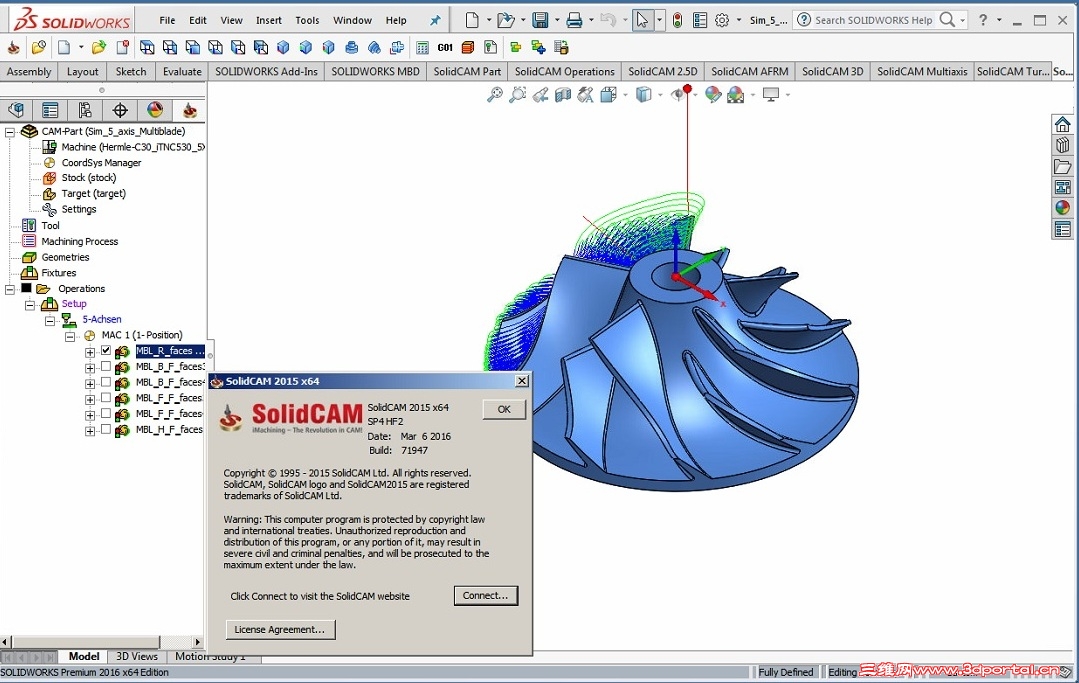This screenshot has width=1079, height=683.
Task: Open the 3D Views bottom tab
Action: click(x=136, y=656)
